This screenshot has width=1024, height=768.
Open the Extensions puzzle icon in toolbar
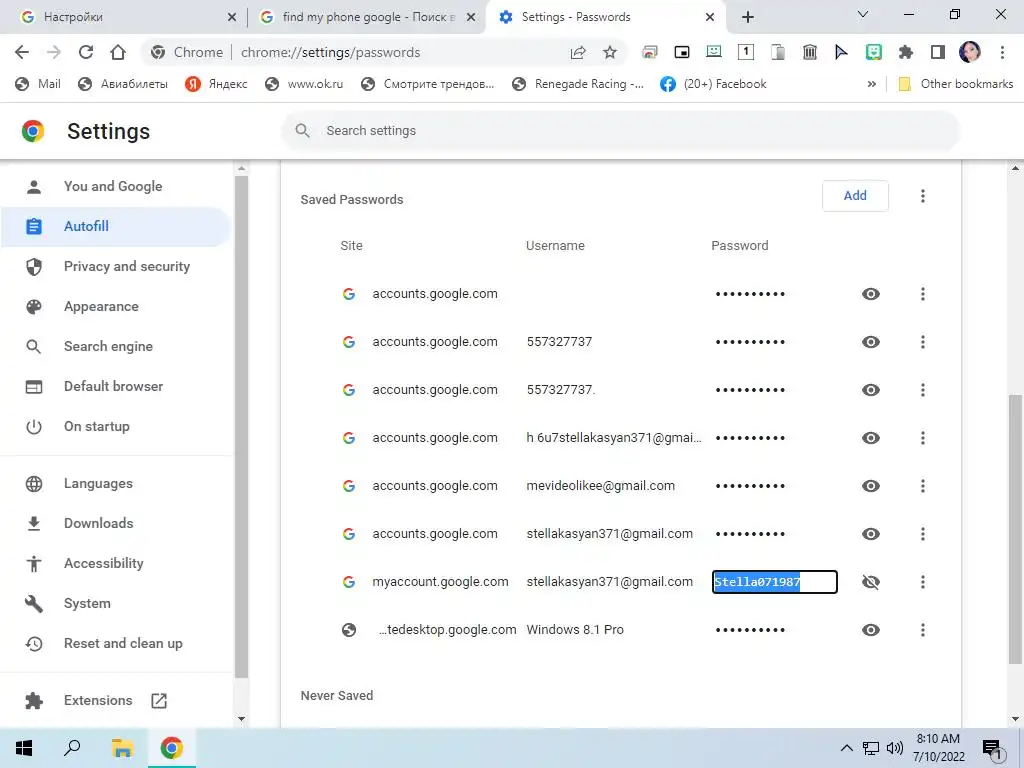(906, 52)
